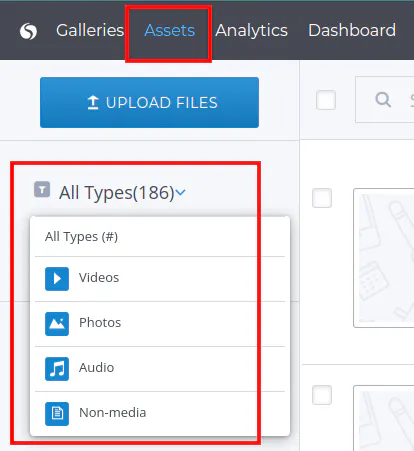Click the Audio music note icon
Screen dimensions: 414x451
[57, 369]
